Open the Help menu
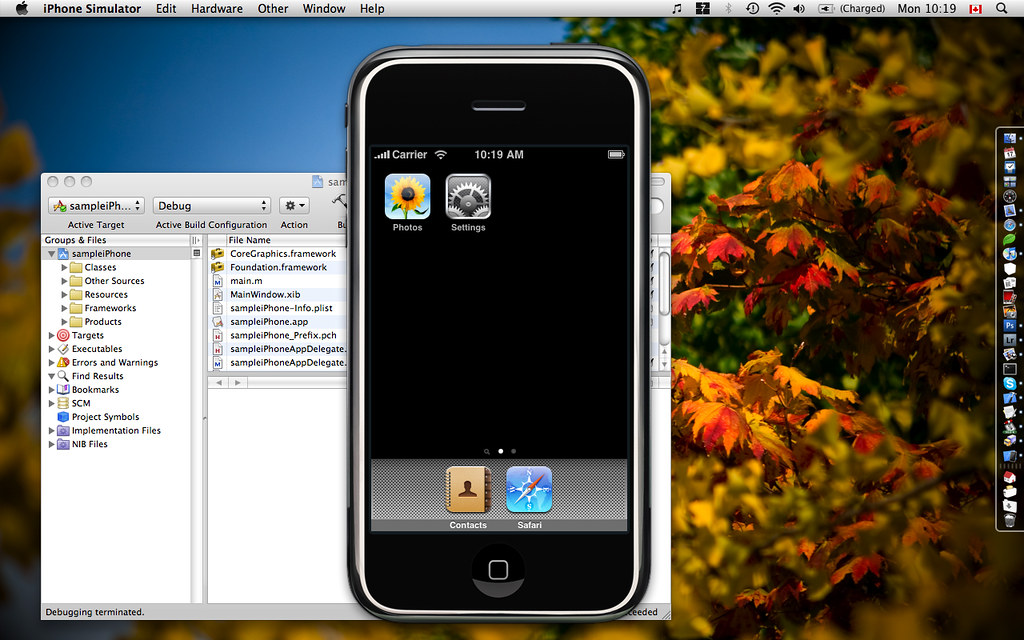 [x=372, y=8]
